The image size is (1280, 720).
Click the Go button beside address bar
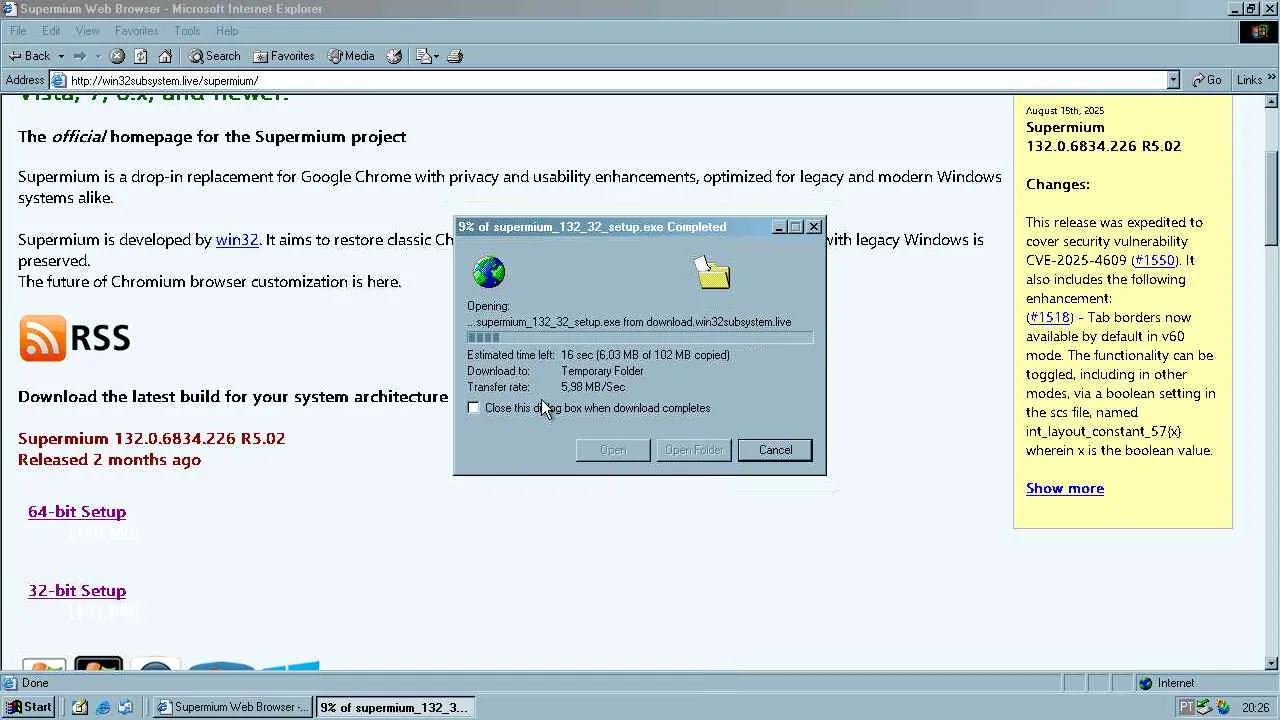pyautogui.click(x=1207, y=80)
